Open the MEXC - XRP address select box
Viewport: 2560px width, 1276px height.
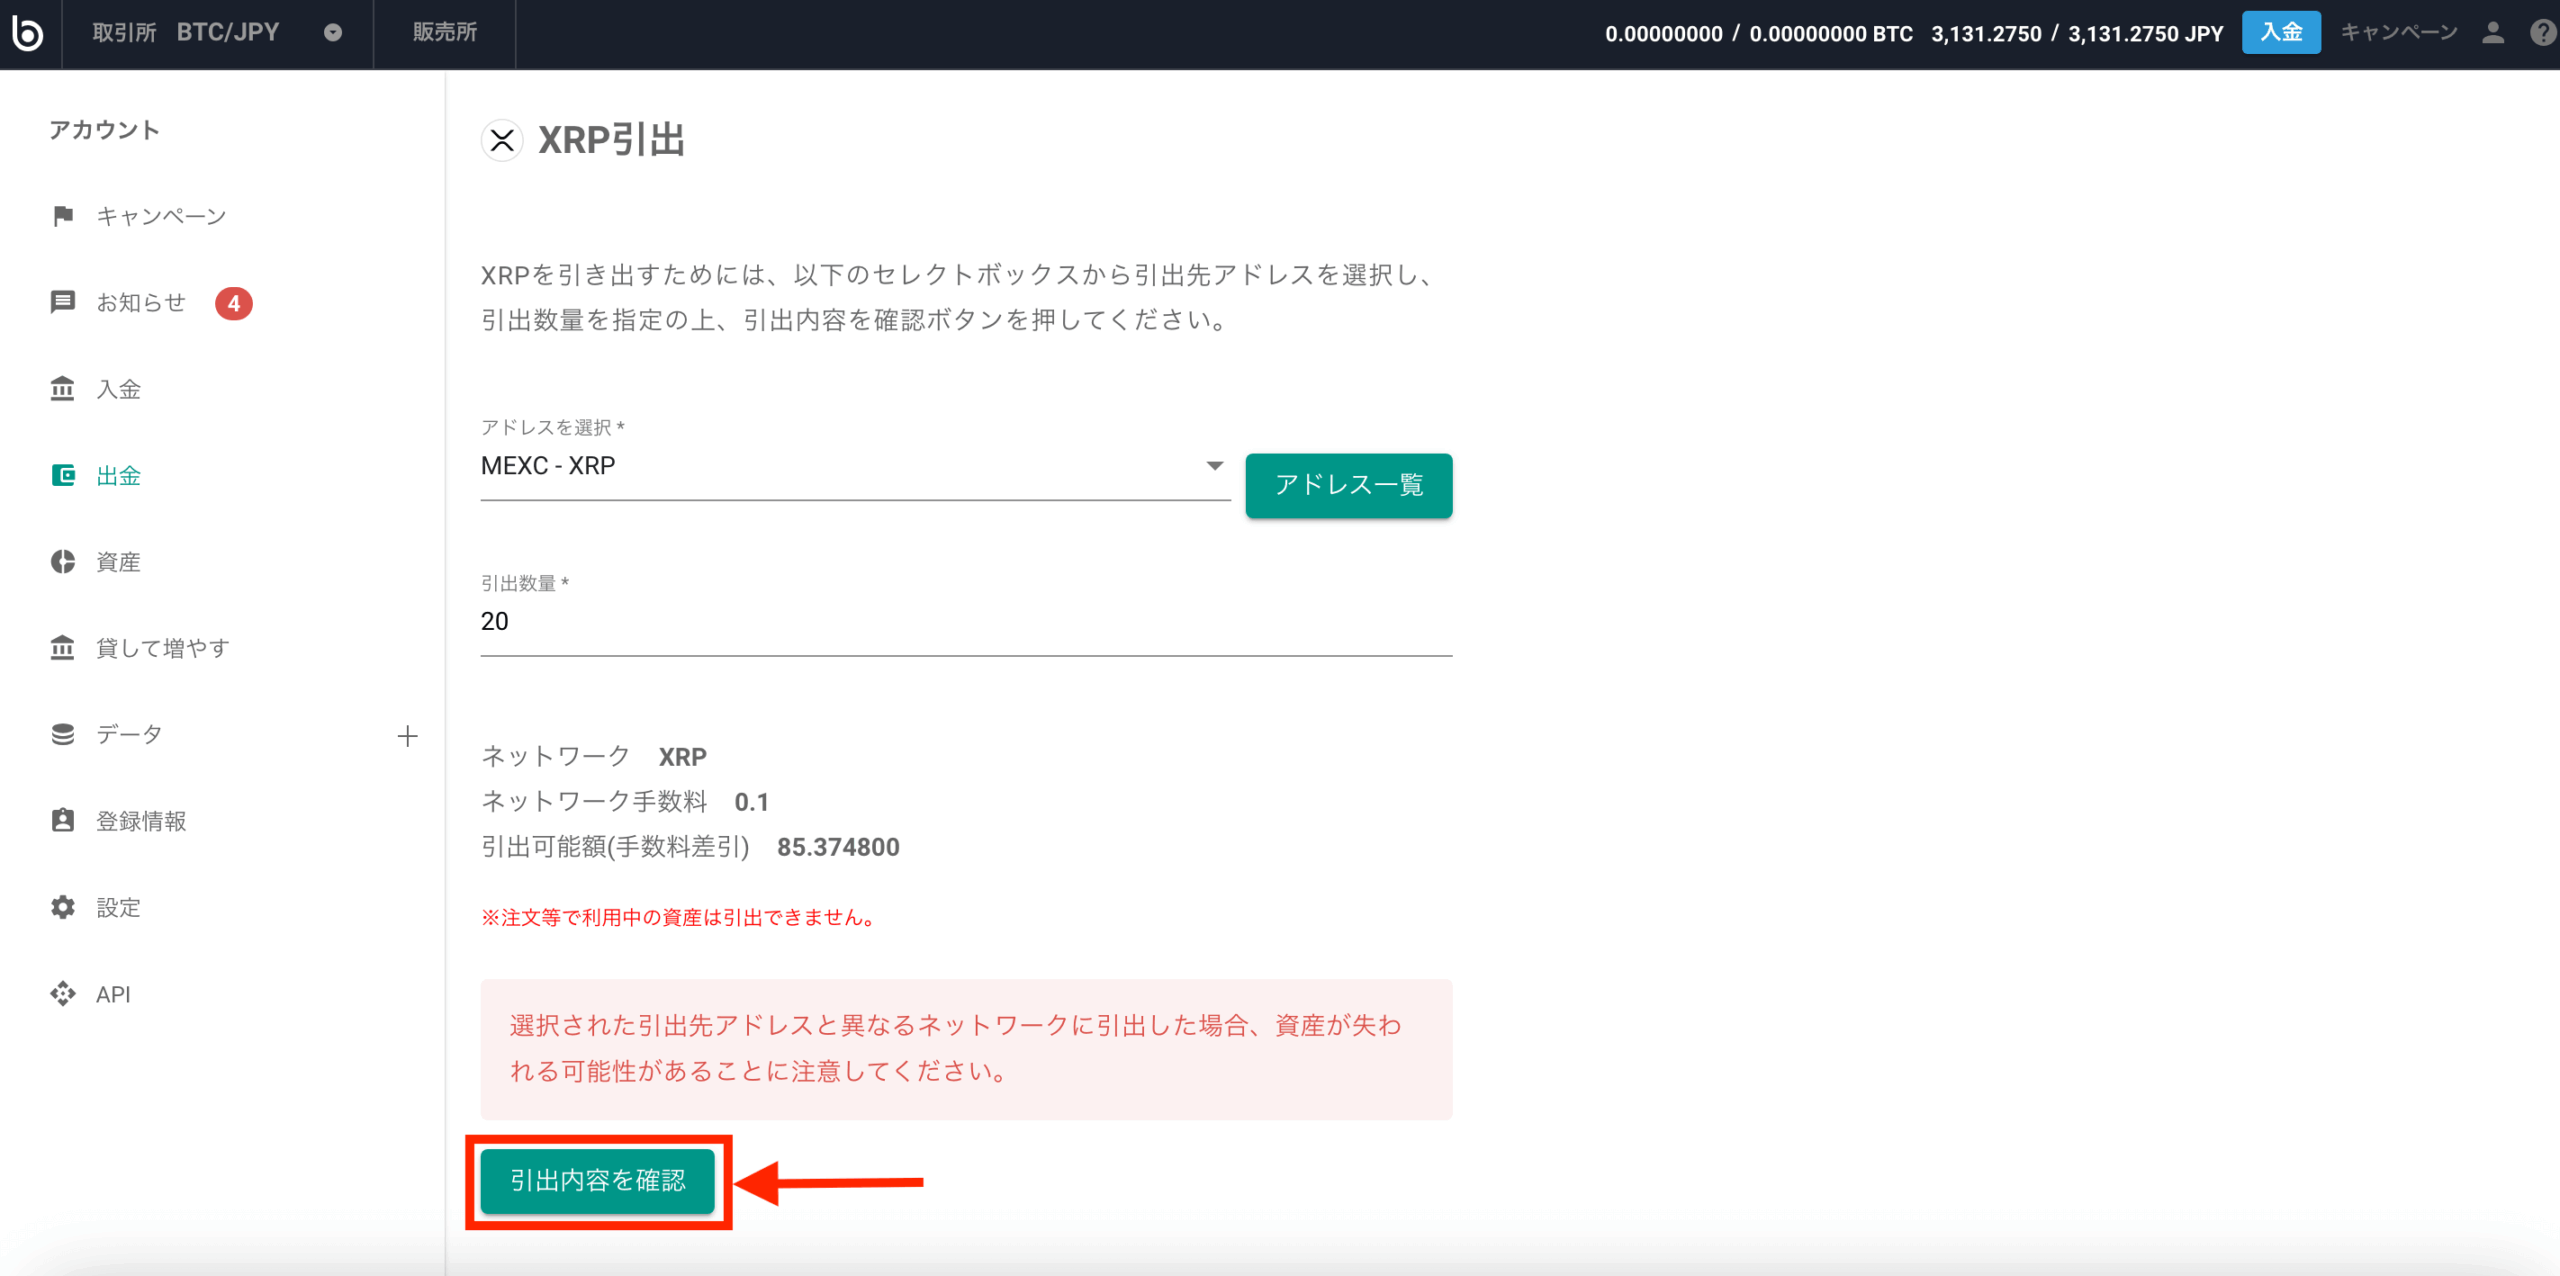855,466
